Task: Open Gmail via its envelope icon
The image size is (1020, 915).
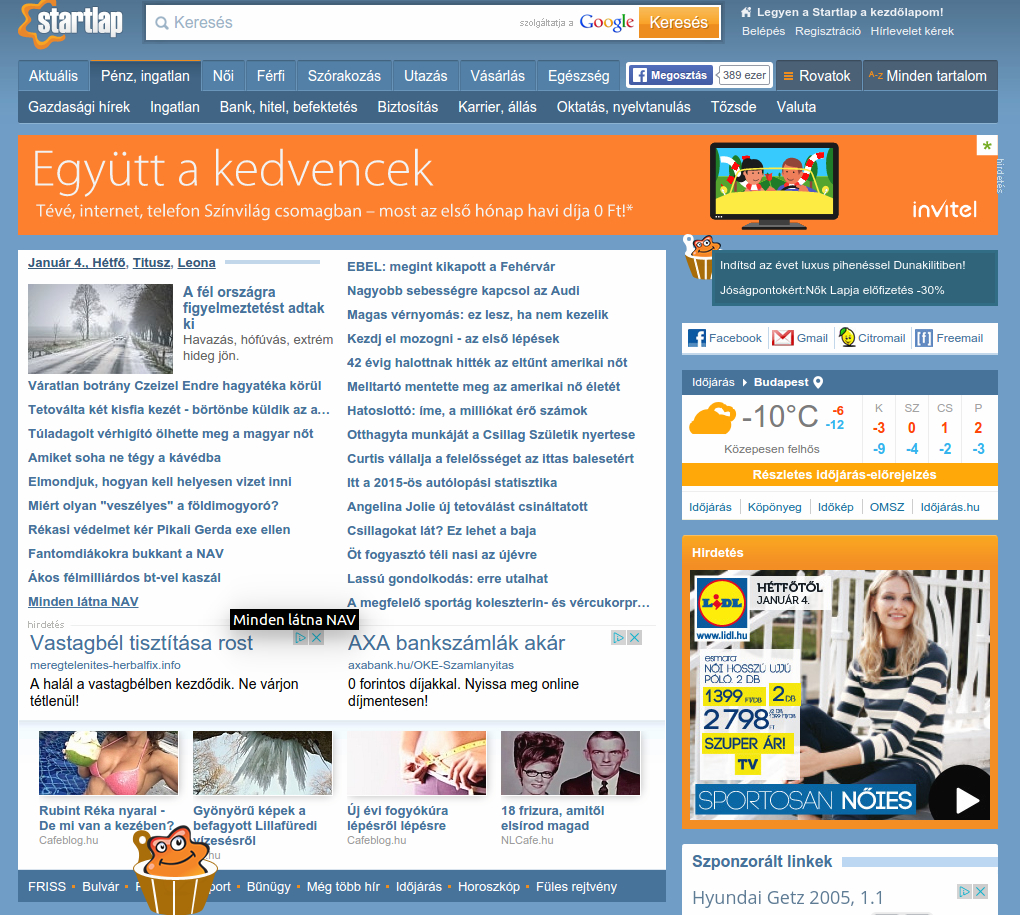Action: pos(782,338)
